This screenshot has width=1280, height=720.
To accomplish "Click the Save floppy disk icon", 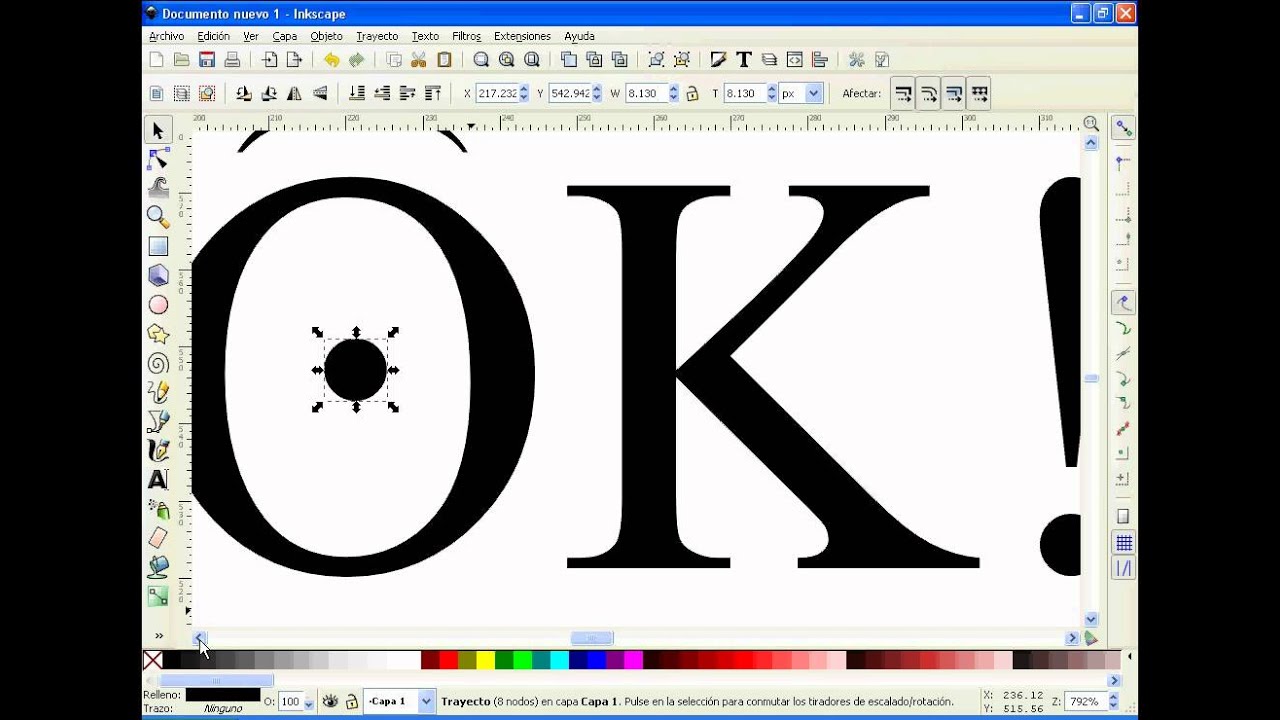I will [x=207, y=60].
